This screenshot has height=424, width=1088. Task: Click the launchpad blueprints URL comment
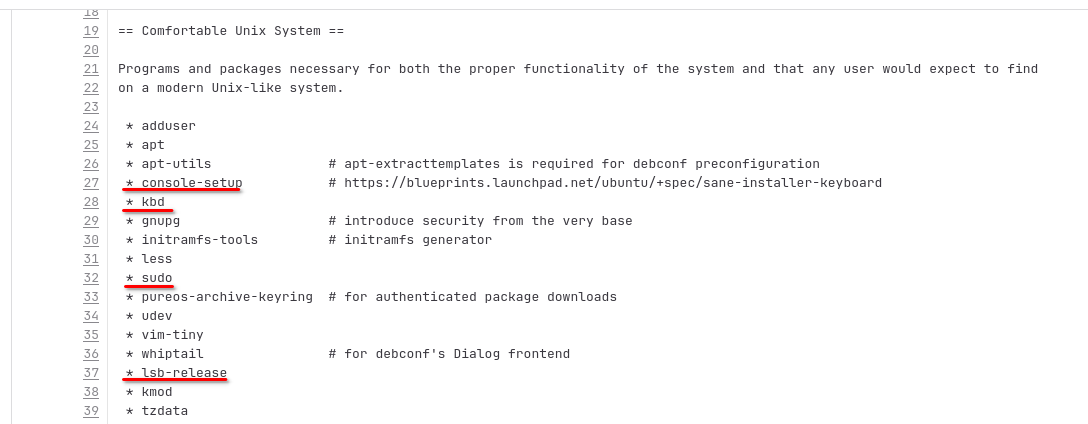605,183
